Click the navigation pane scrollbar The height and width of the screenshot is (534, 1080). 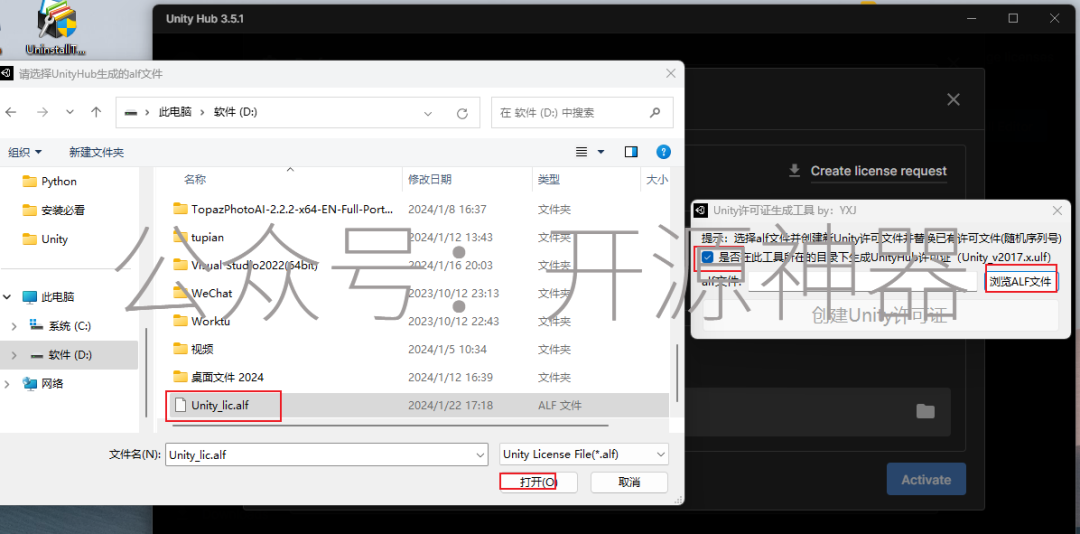[145, 372]
